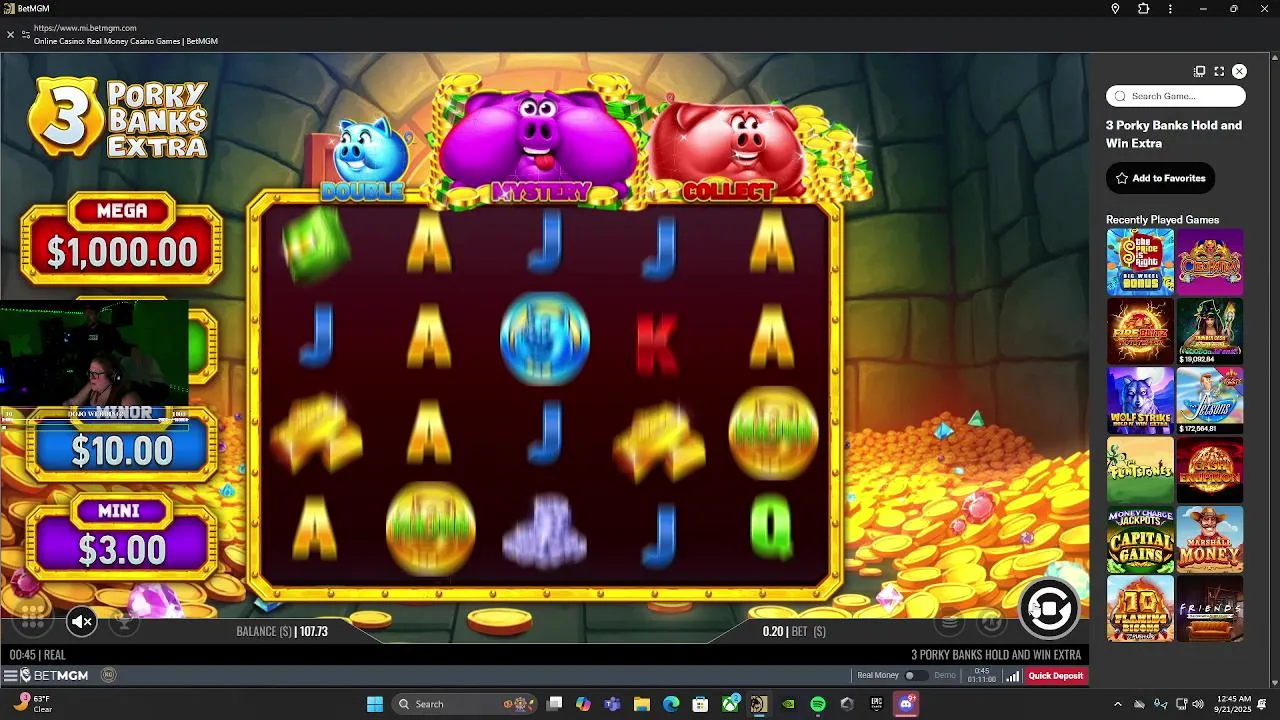Open the Friends game thumbnail
This screenshot has height=720, width=1280.
(1210, 608)
